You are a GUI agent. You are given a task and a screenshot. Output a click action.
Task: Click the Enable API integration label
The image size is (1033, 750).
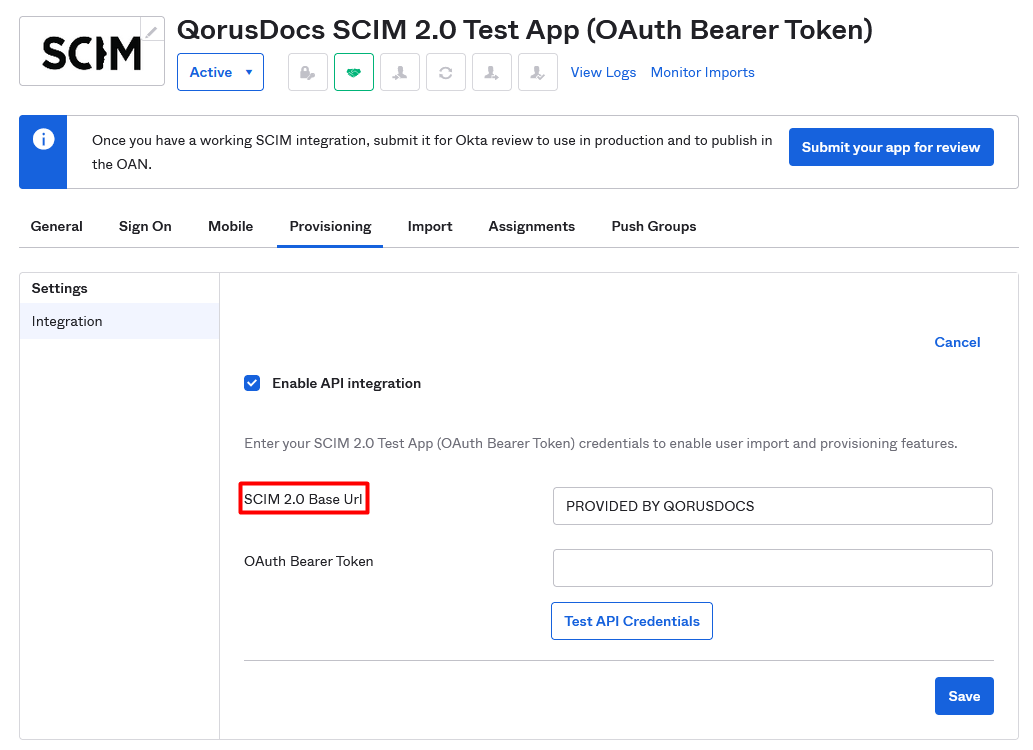click(x=347, y=383)
